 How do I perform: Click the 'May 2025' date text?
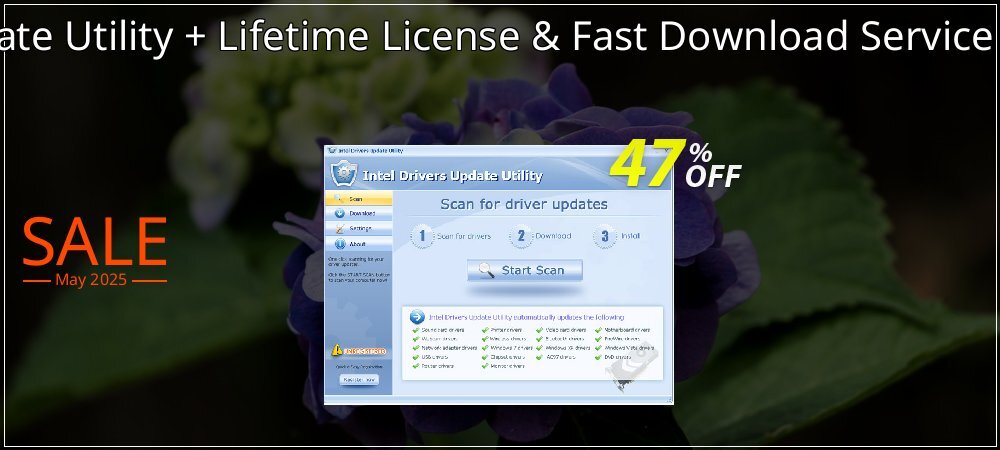click(91, 280)
